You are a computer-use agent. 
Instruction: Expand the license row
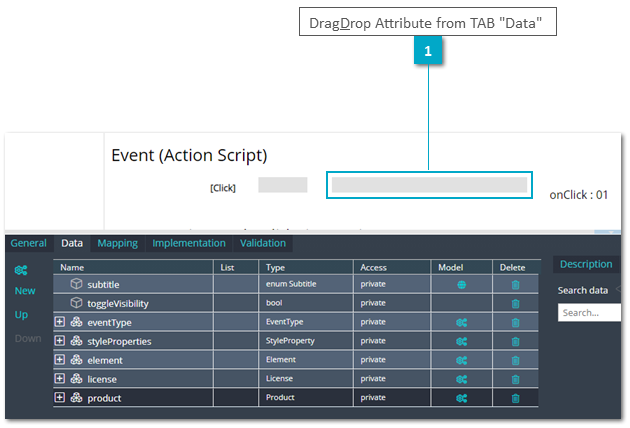(x=59, y=378)
